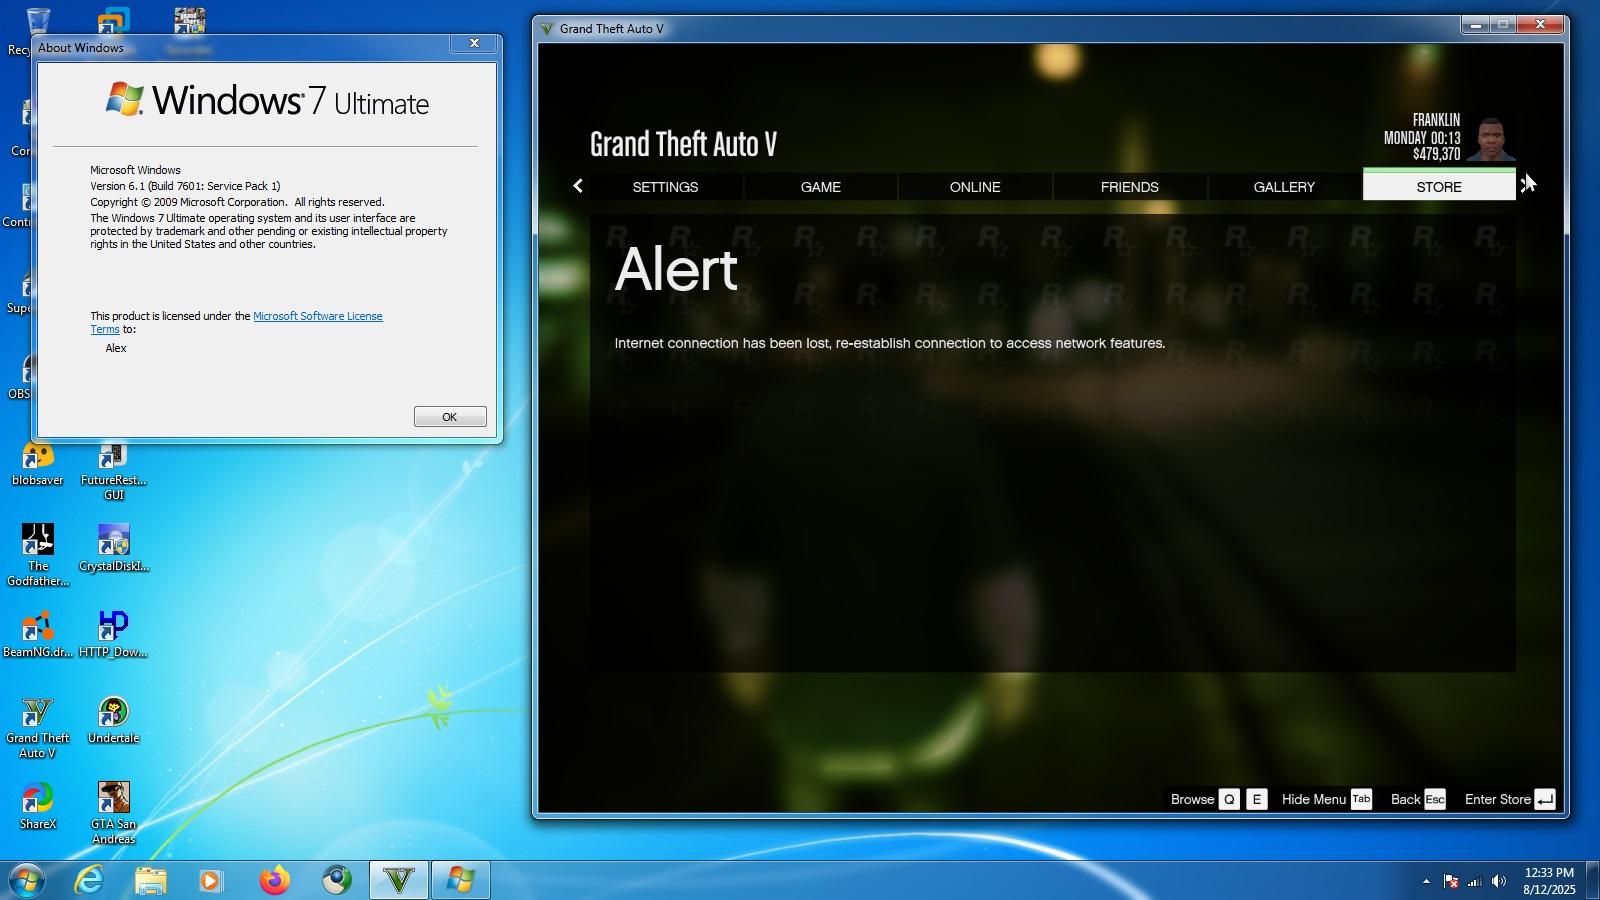The height and width of the screenshot is (900, 1600).
Task: Click the Alert heading text
Action: click(676, 269)
